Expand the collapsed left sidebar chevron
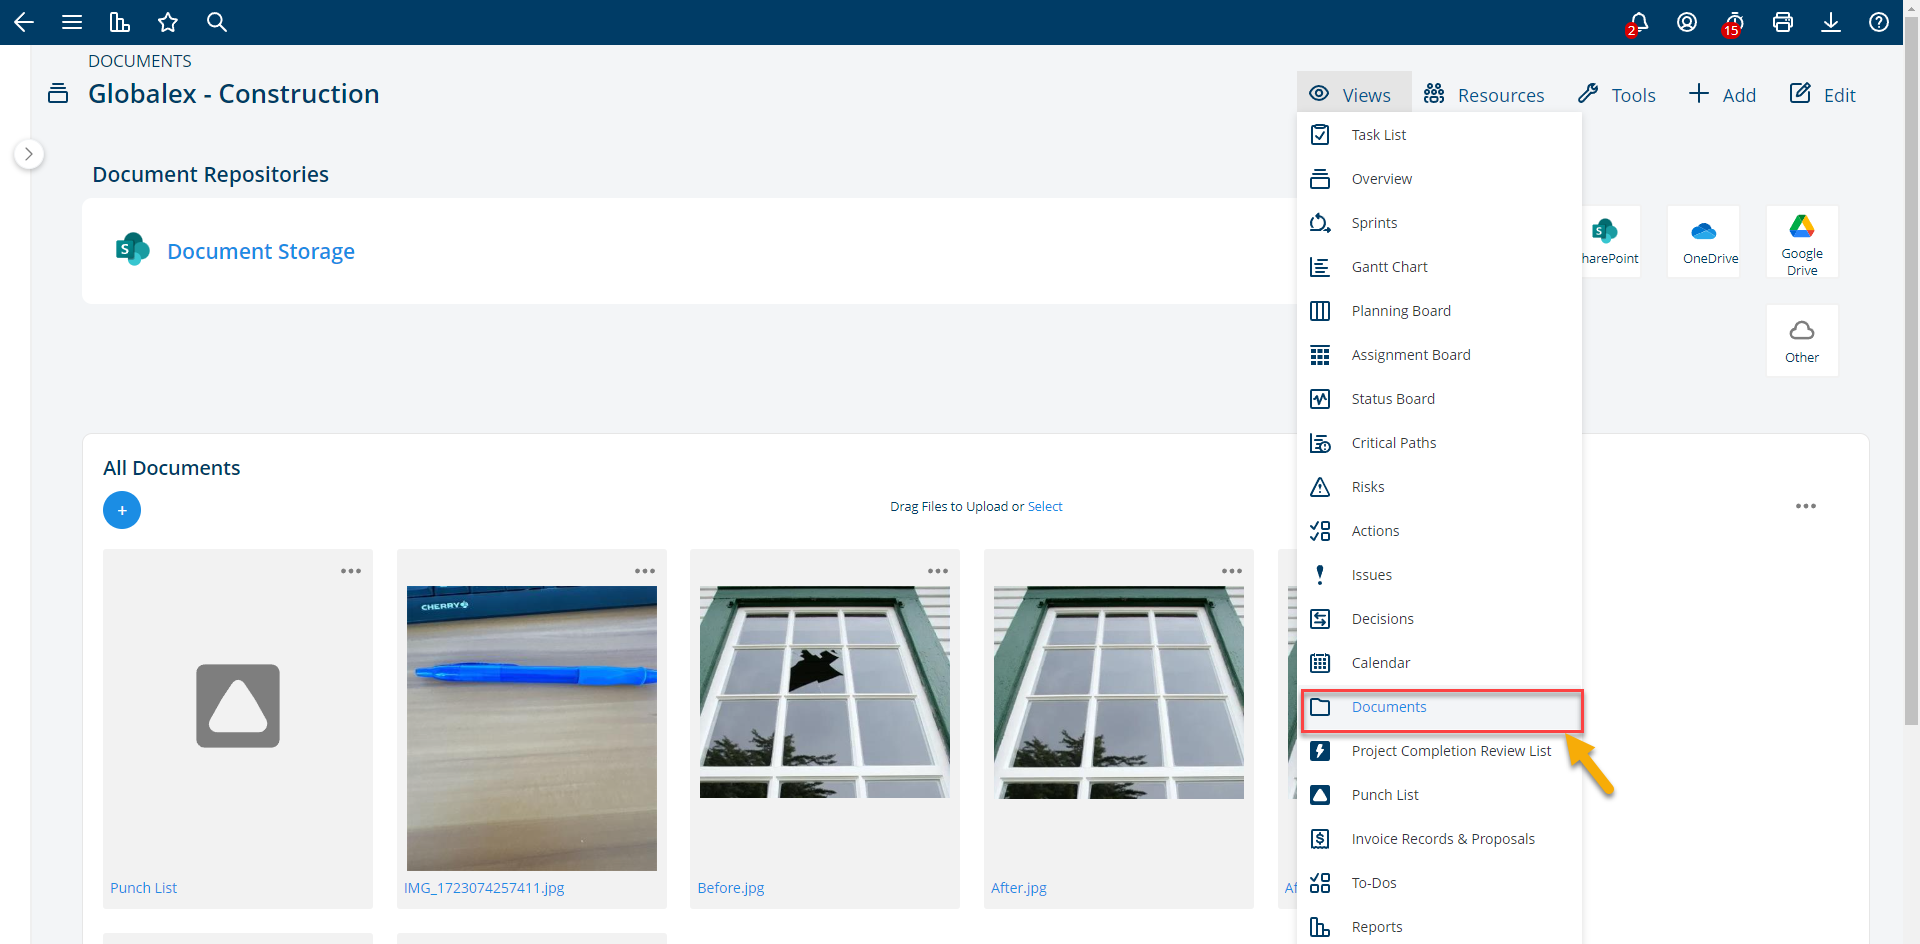Viewport: 1920px width, 944px height. (29, 154)
